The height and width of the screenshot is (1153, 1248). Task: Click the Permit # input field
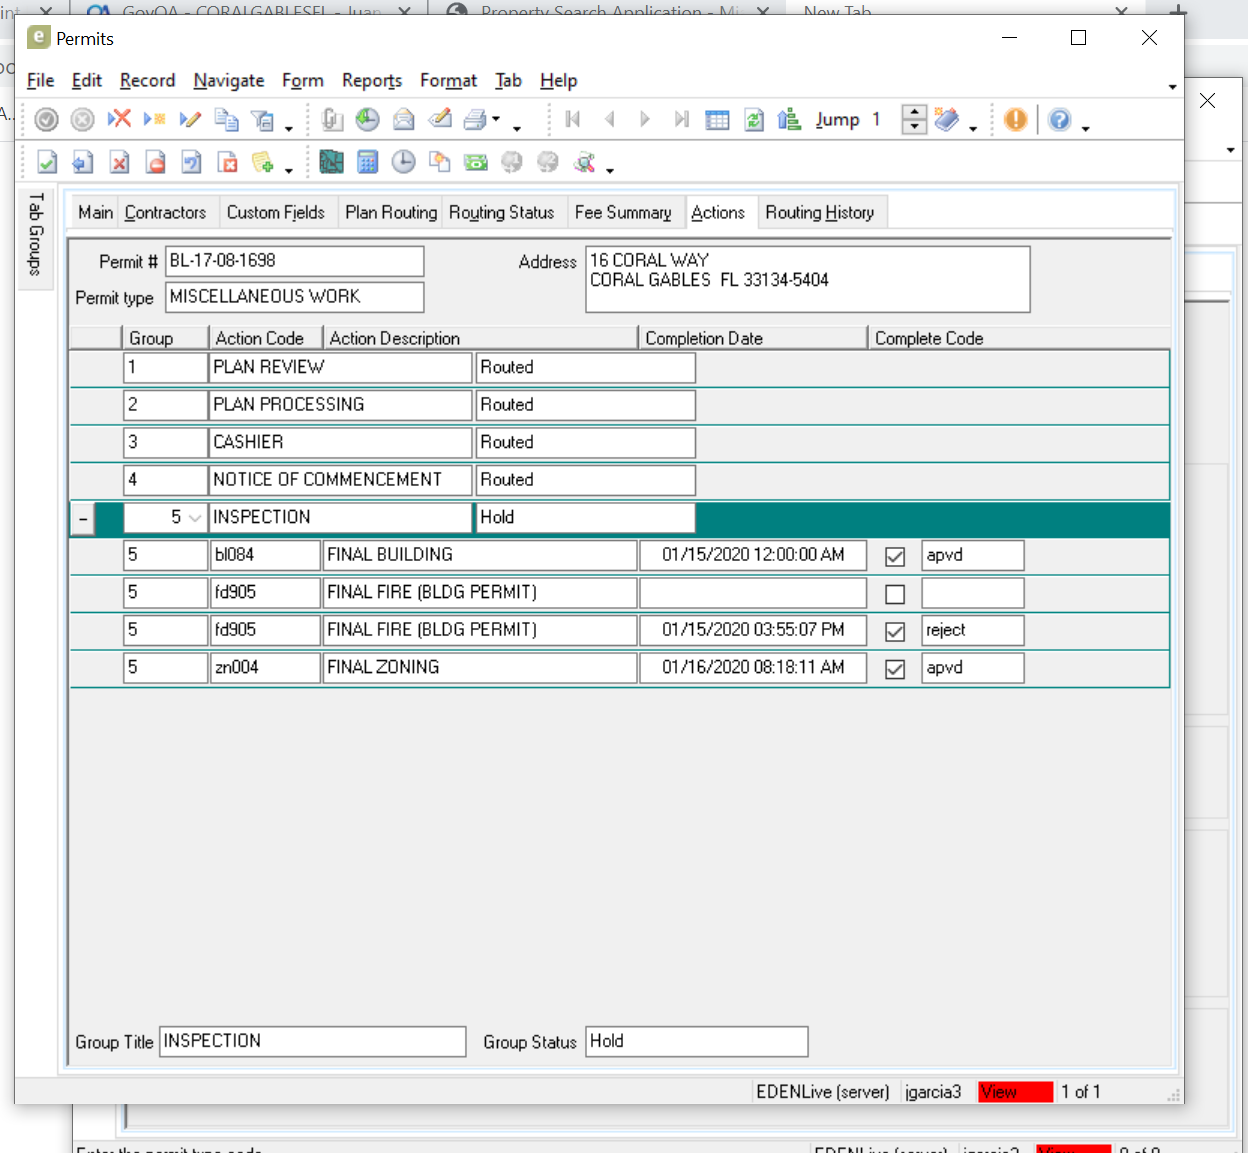pyautogui.click(x=294, y=261)
